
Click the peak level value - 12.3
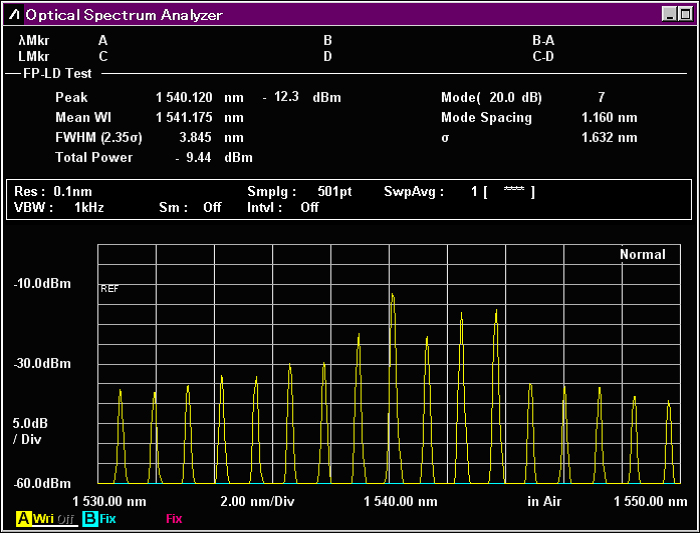[x=280, y=97]
